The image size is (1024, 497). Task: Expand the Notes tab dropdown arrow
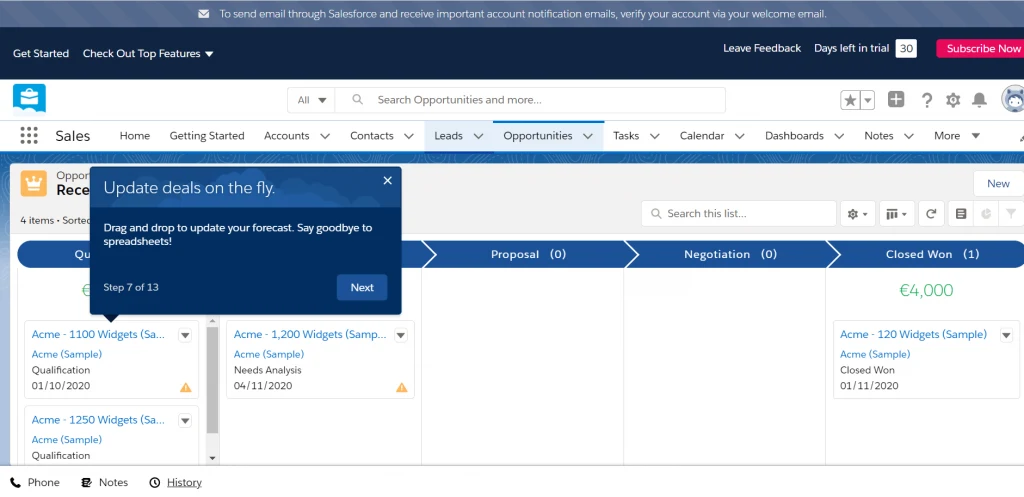[x=908, y=136]
